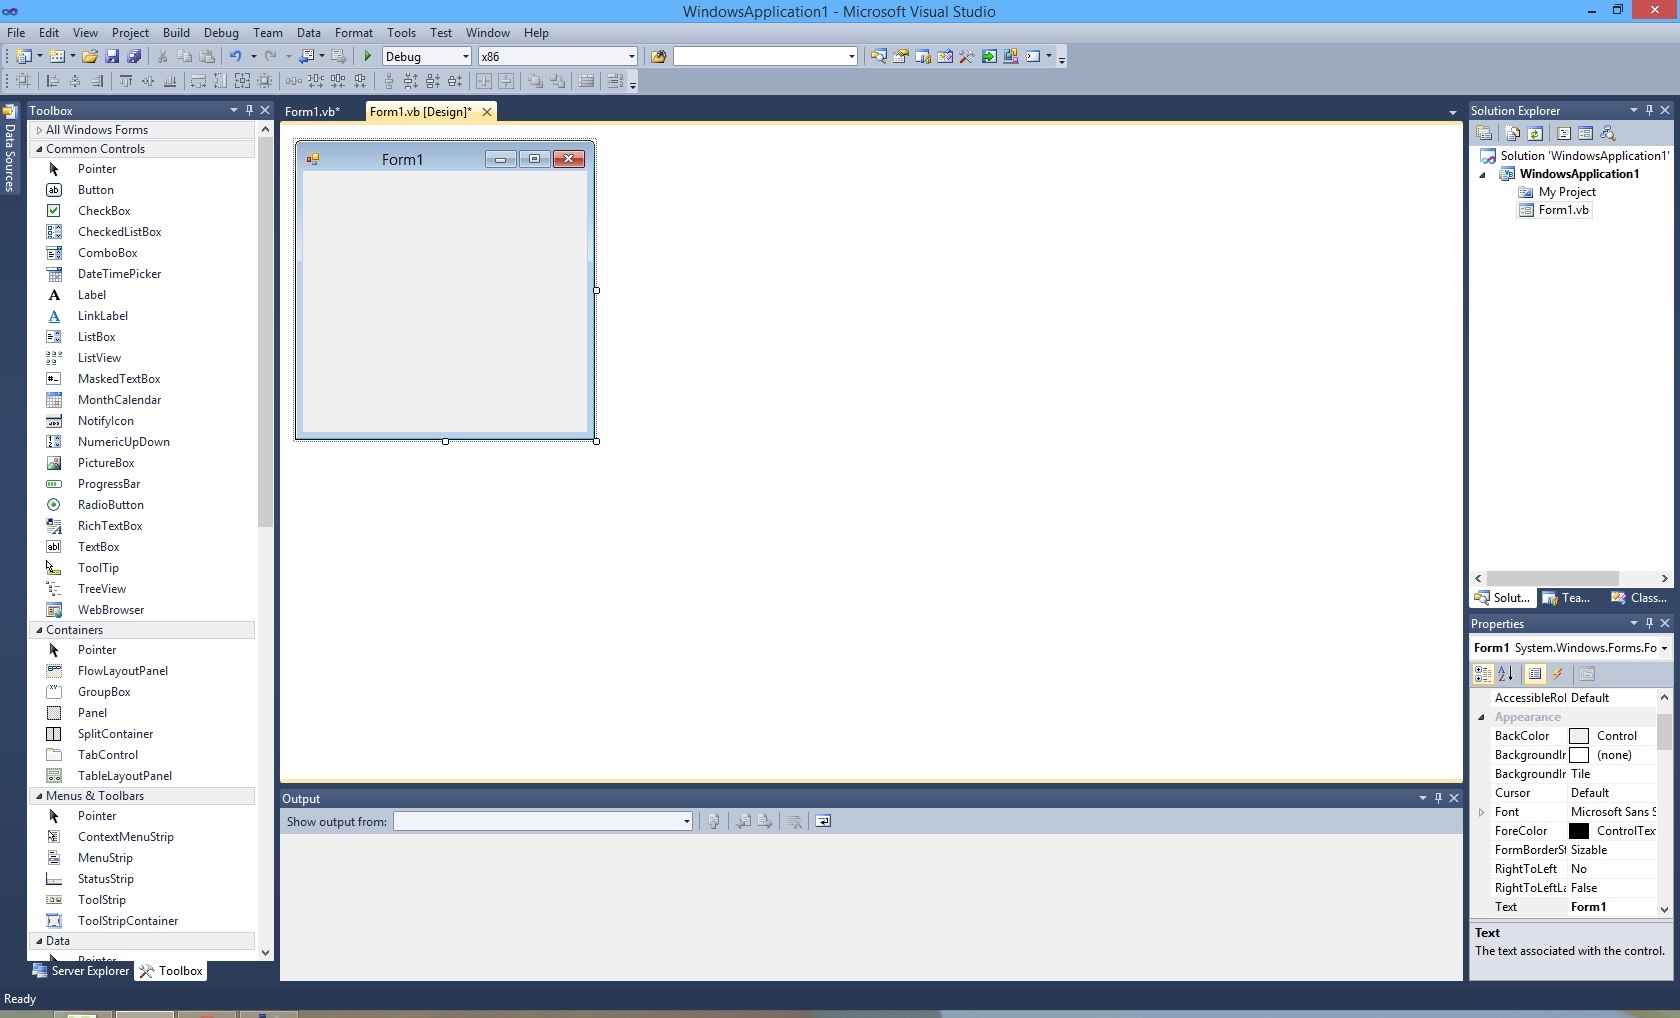Open the Debug configuration dropdown

[465, 57]
